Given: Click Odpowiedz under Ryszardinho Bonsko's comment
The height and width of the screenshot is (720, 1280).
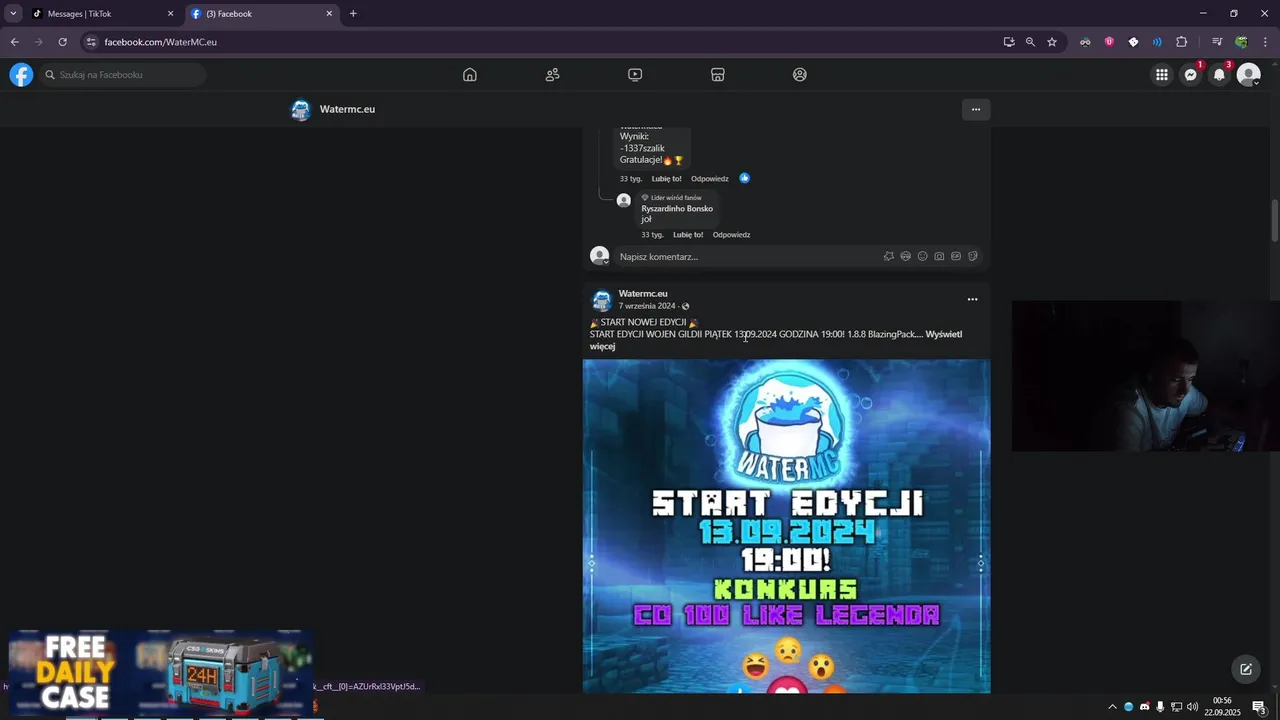Looking at the screenshot, I should (x=731, y=235).
